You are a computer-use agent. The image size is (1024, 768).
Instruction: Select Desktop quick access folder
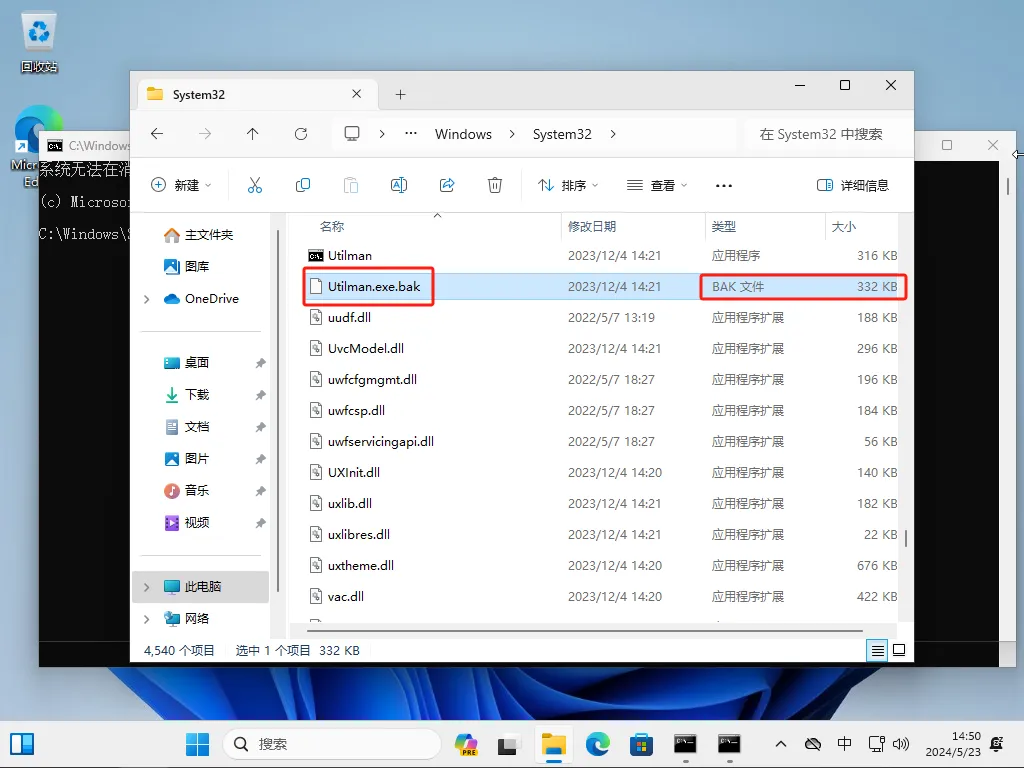point(187,362)
